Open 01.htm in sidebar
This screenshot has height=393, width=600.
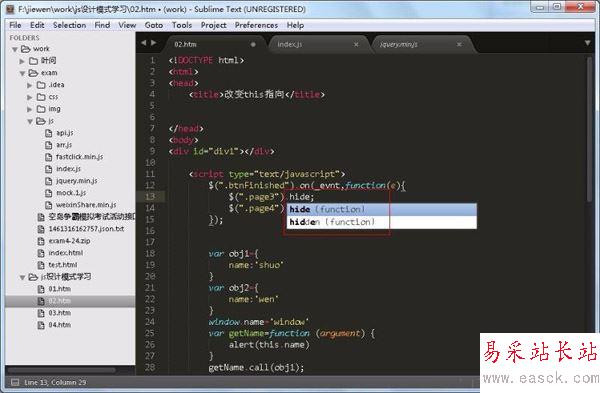coord(60,289)
